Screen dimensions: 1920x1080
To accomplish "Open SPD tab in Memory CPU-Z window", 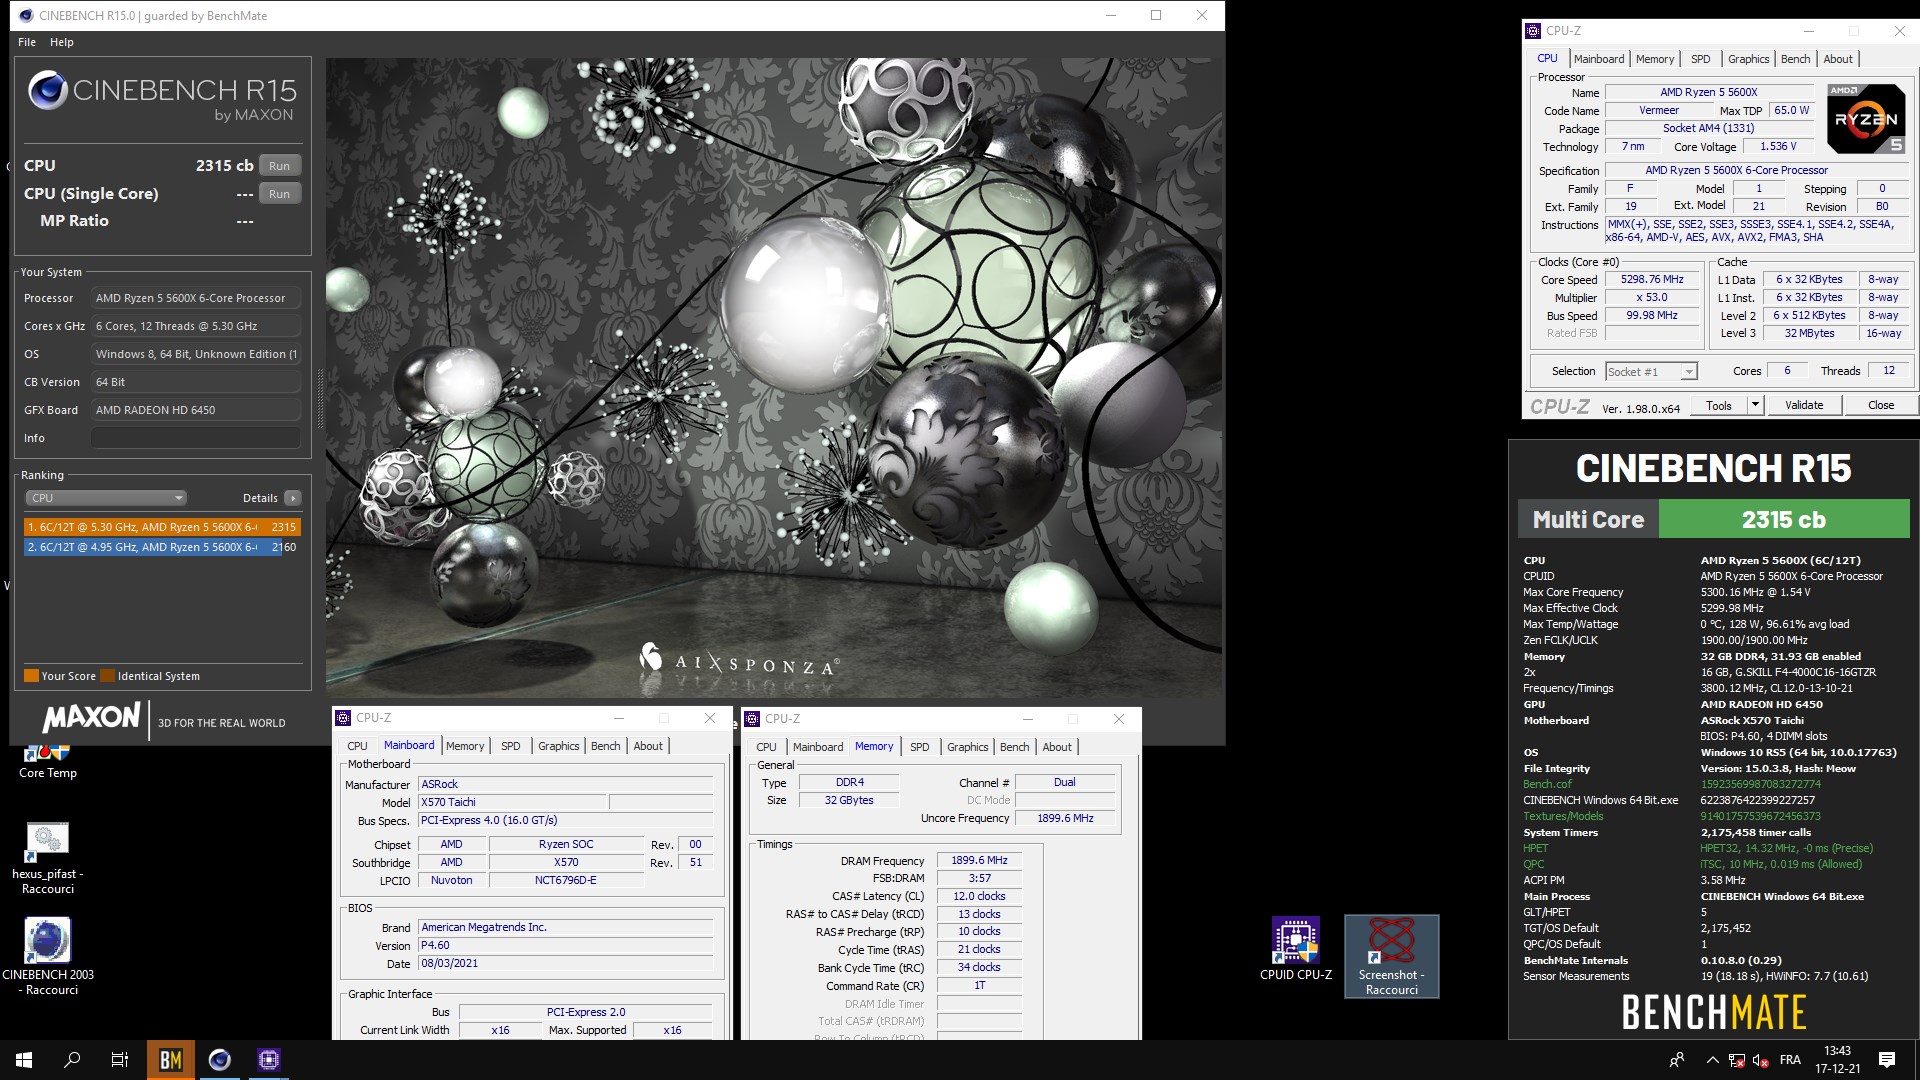I will tap(920, 747).
